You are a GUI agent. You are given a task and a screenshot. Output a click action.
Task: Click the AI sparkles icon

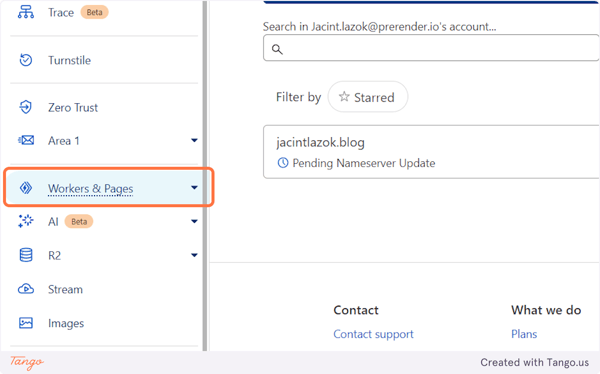(26, 221)
